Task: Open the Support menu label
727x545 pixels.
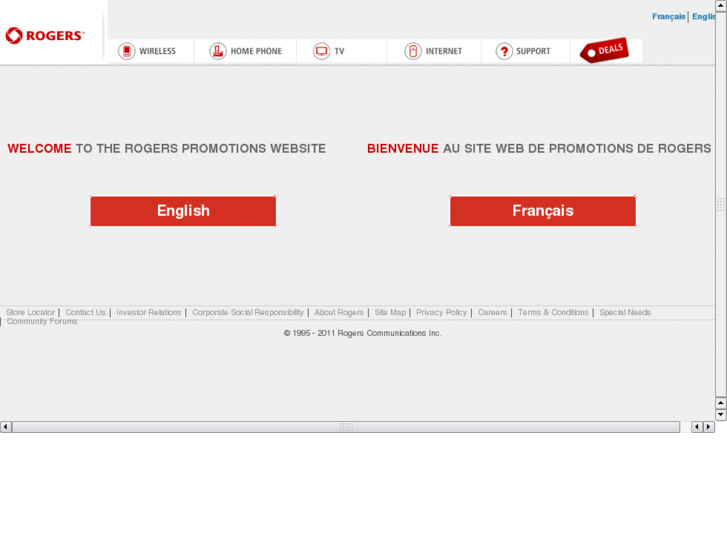Action: 533,51
